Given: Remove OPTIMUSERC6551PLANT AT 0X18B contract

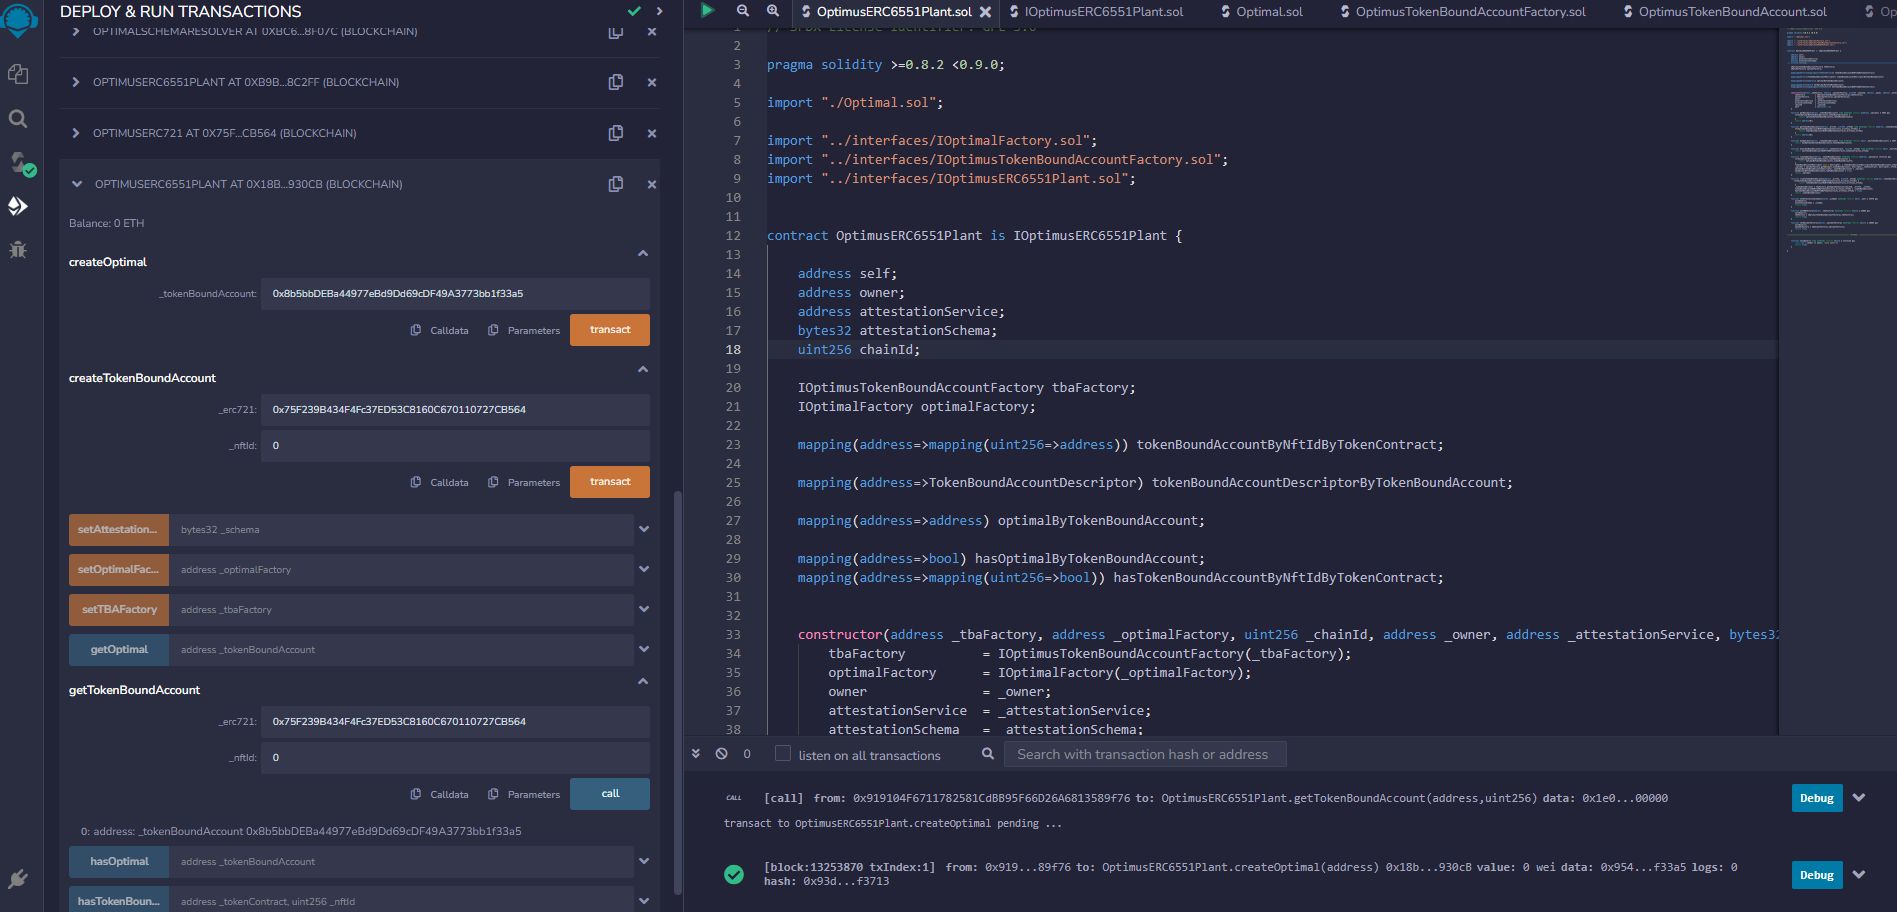Looking at the screenshot, I should pos(652,184).
